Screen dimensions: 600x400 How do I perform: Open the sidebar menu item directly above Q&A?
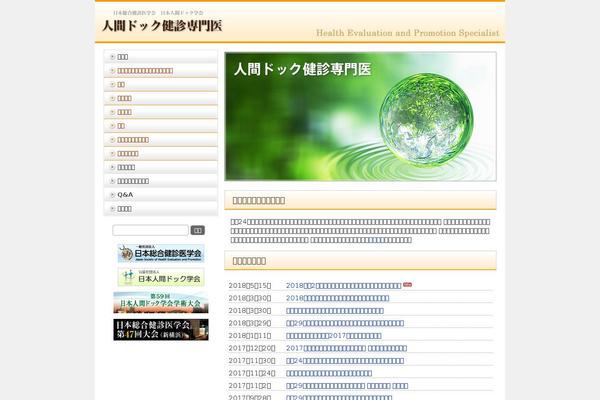161,181
